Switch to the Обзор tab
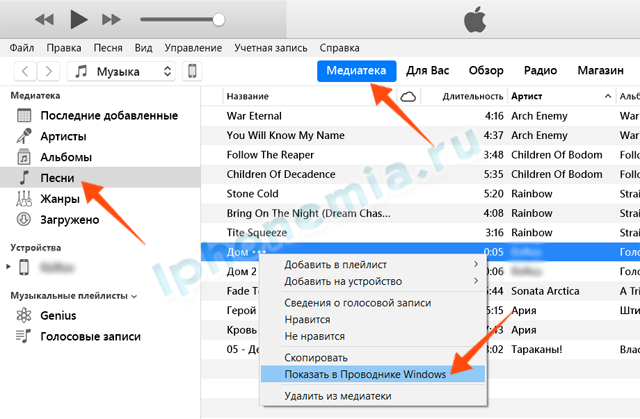Screen dimensions: 640x419 pos(486,71)
